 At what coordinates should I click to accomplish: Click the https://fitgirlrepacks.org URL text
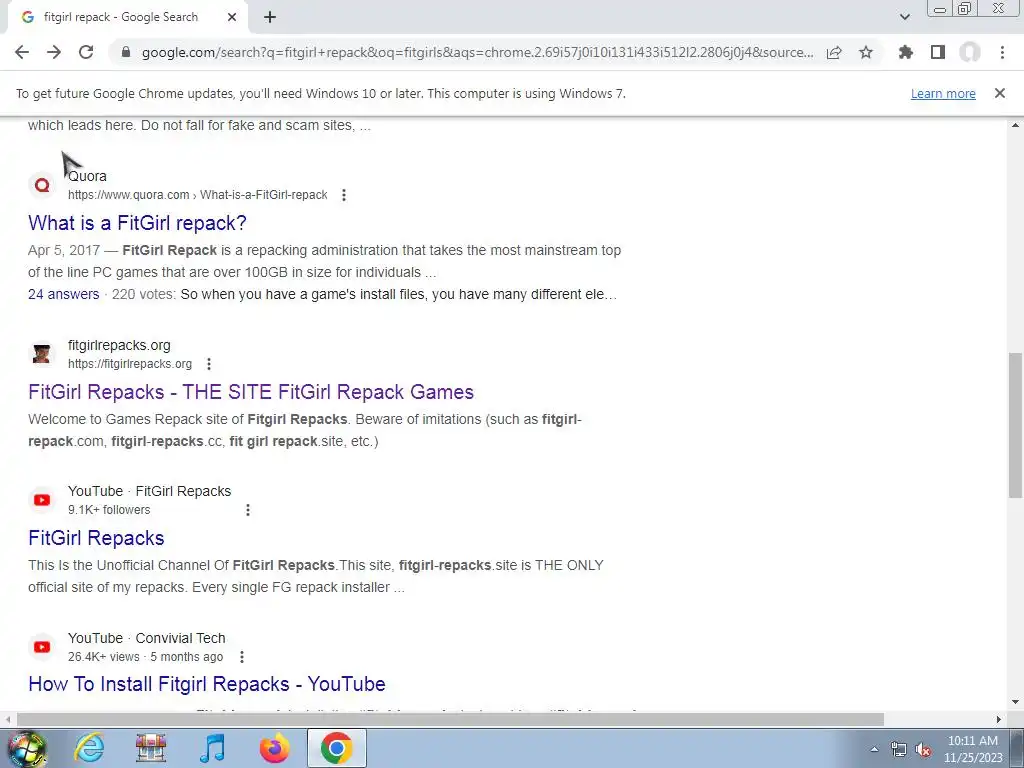pos(130,364)
